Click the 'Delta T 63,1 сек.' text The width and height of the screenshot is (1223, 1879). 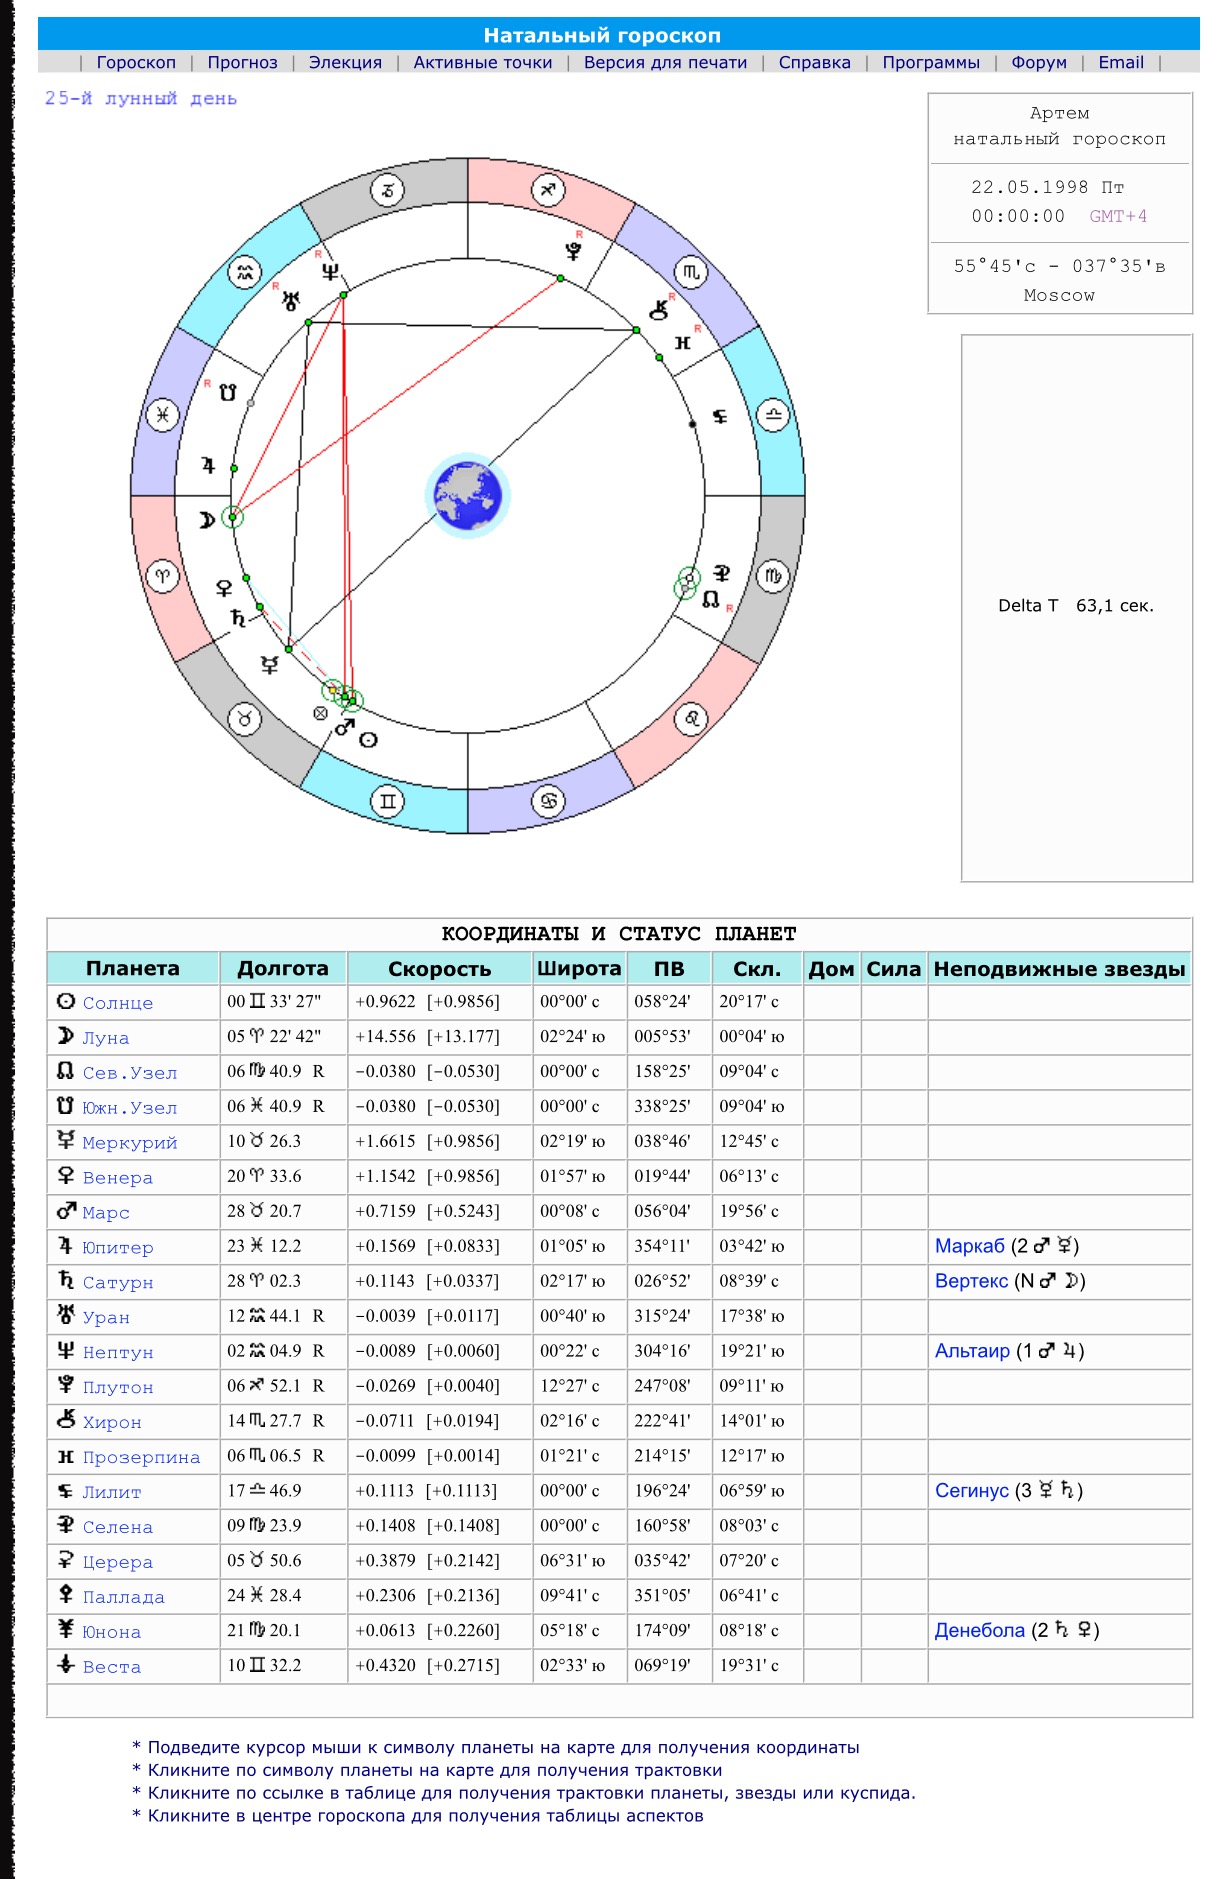click(x=1076, y=606)
